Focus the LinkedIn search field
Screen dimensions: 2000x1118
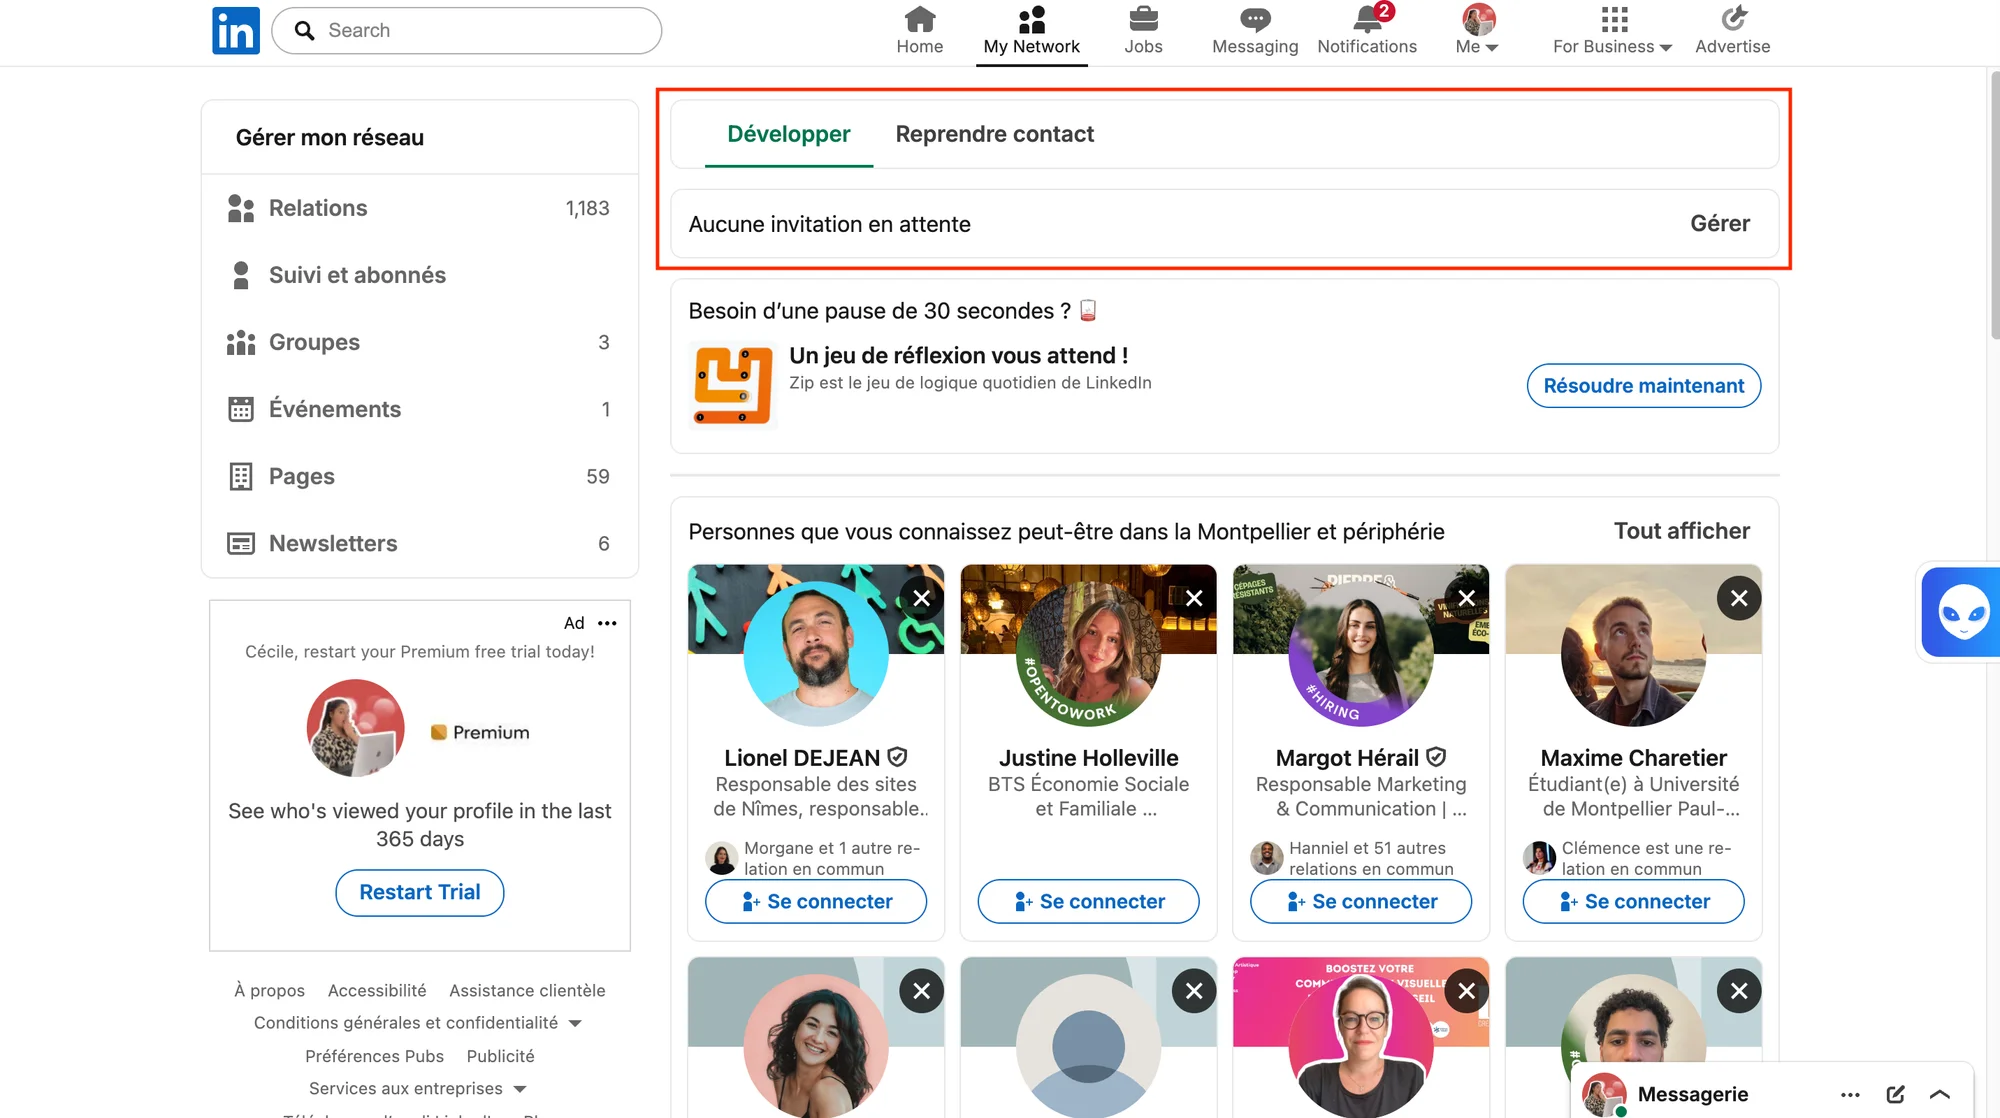pos(467,30)
